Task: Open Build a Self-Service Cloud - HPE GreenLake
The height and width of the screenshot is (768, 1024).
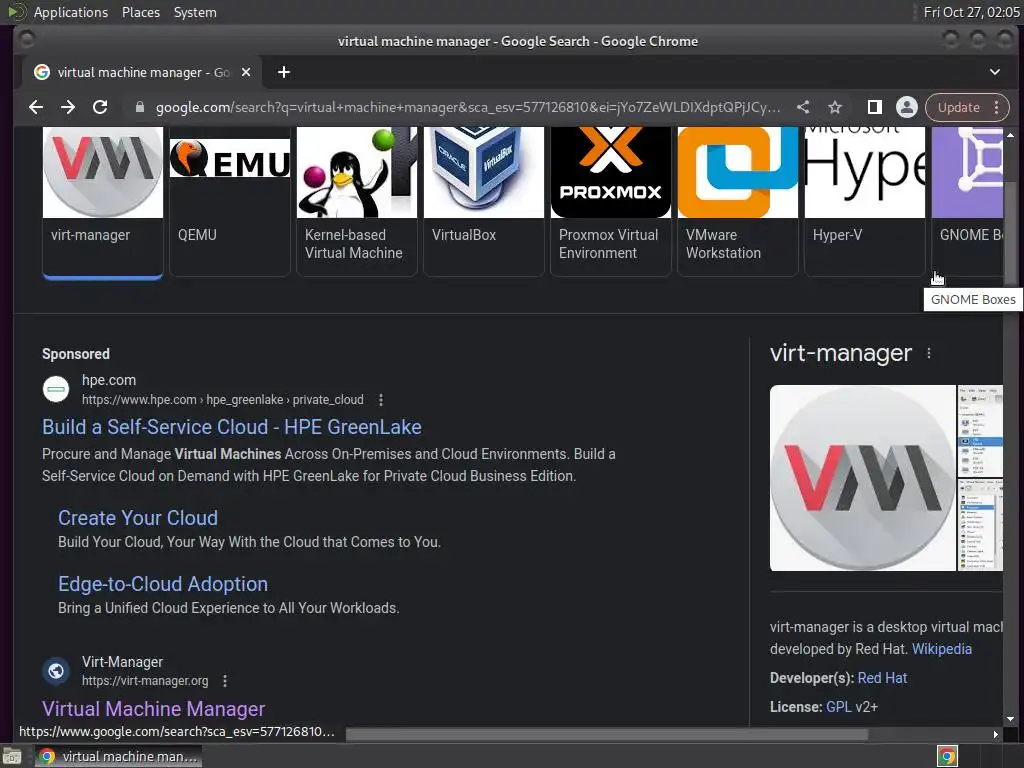Action: click(232, 427)
